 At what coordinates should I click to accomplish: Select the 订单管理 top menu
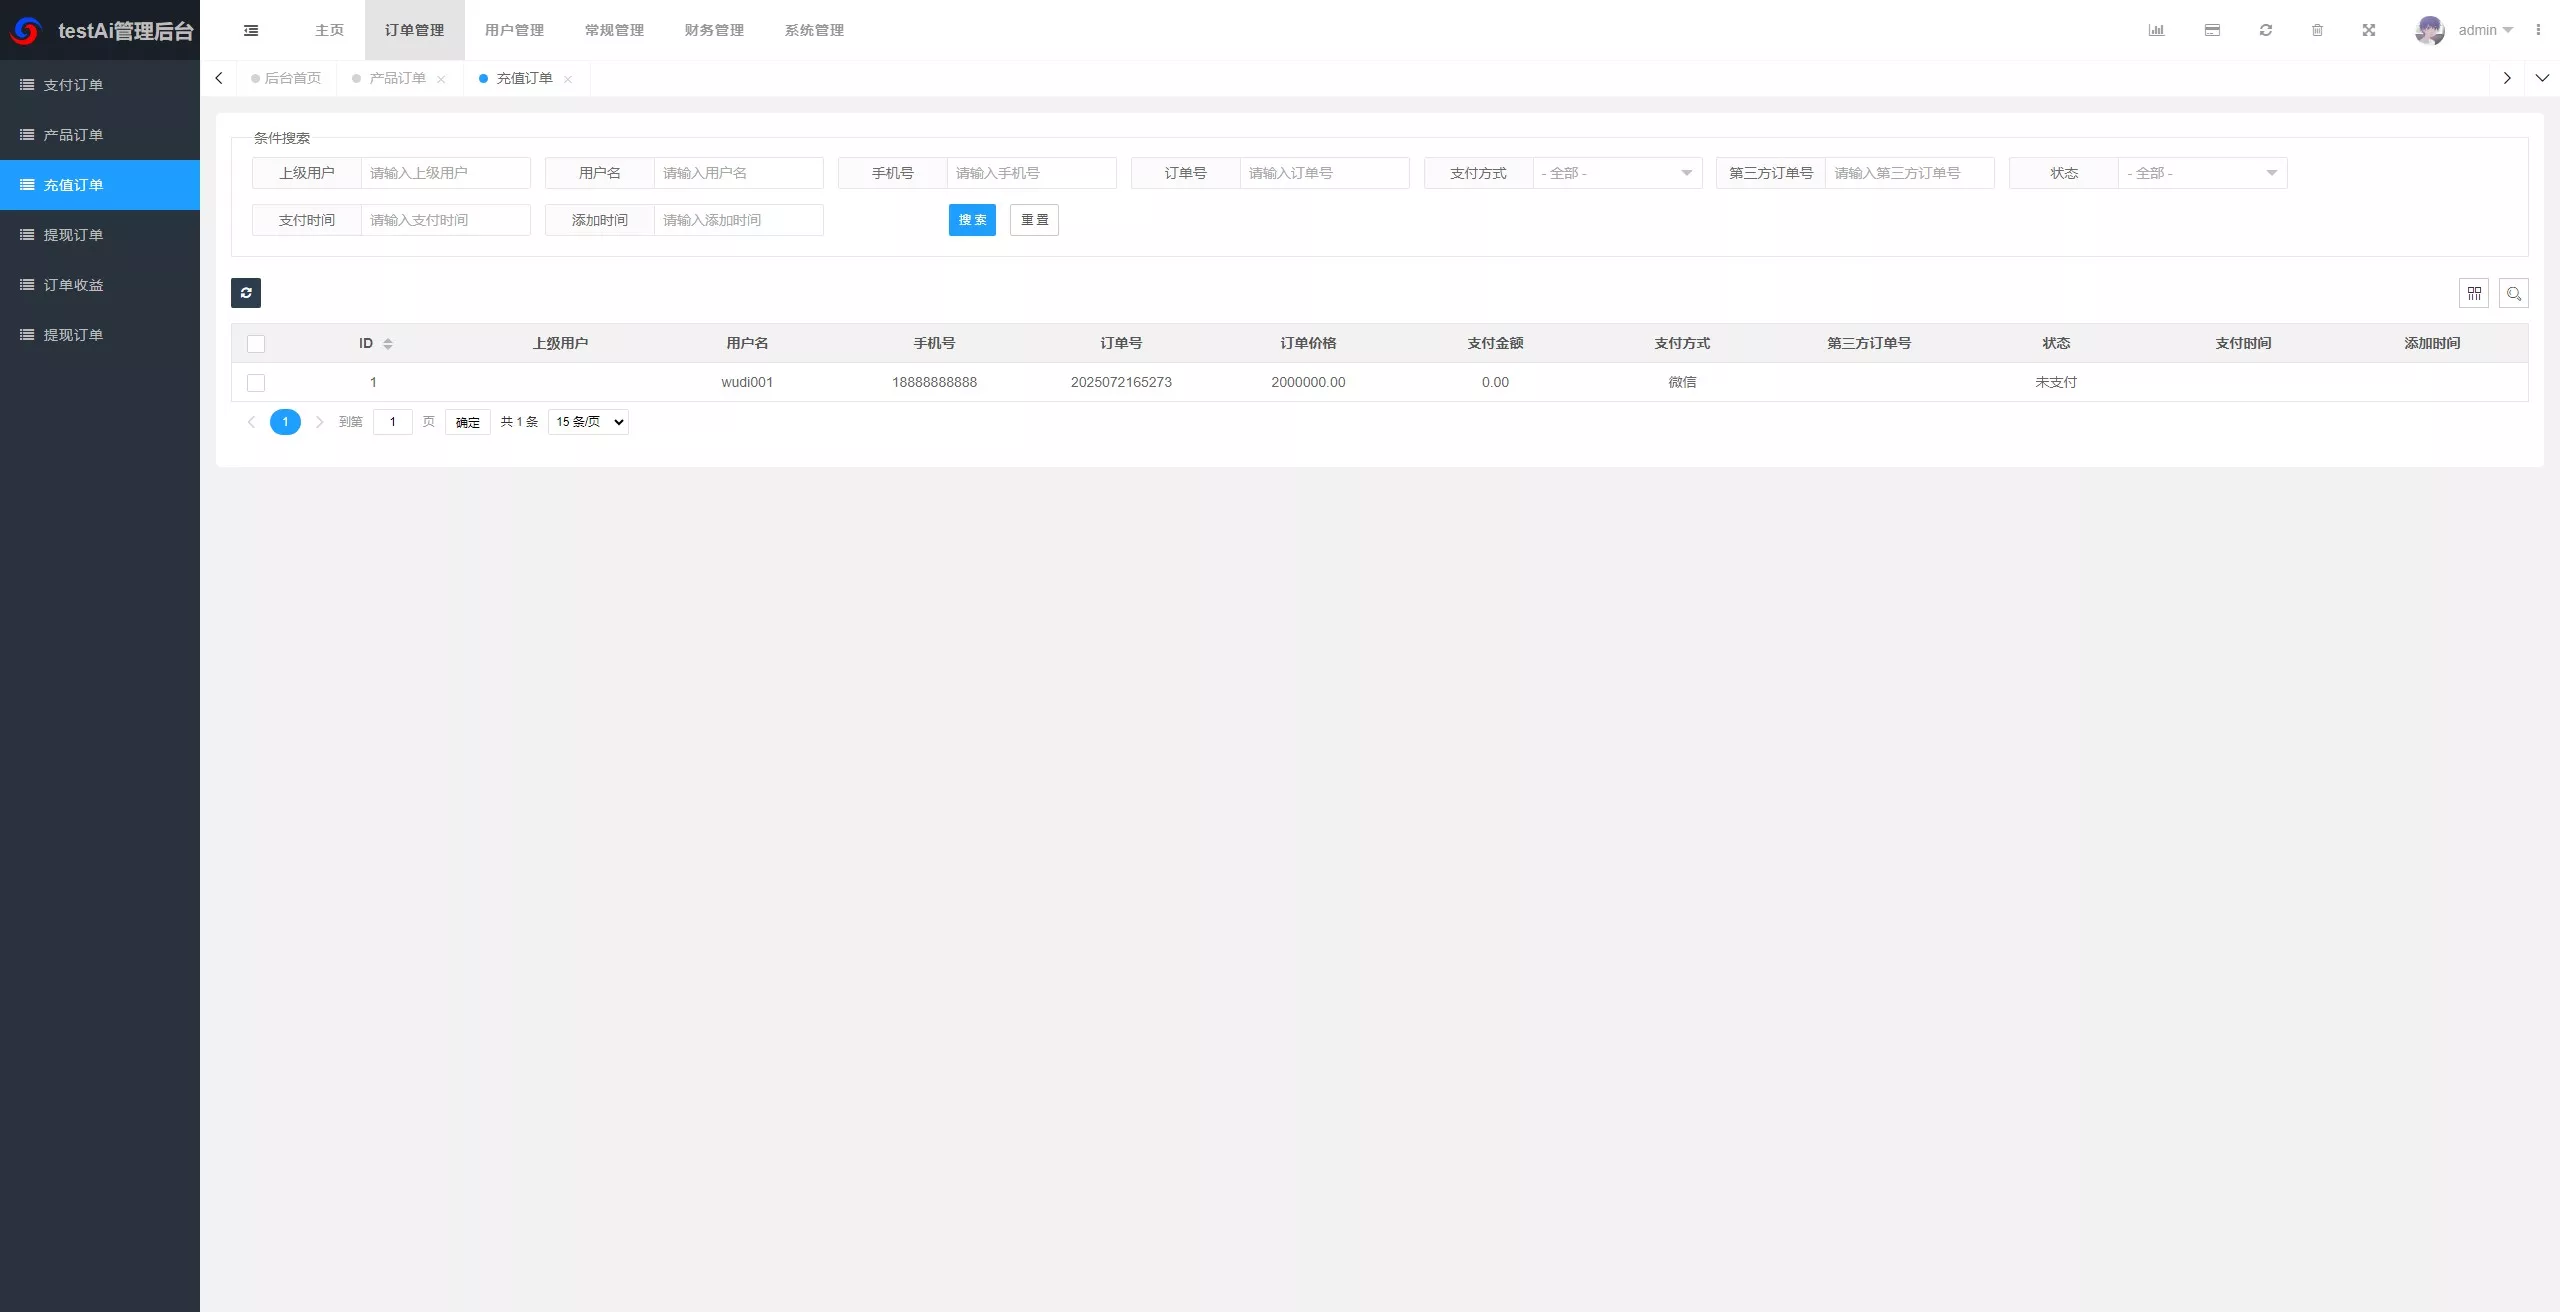415,30
